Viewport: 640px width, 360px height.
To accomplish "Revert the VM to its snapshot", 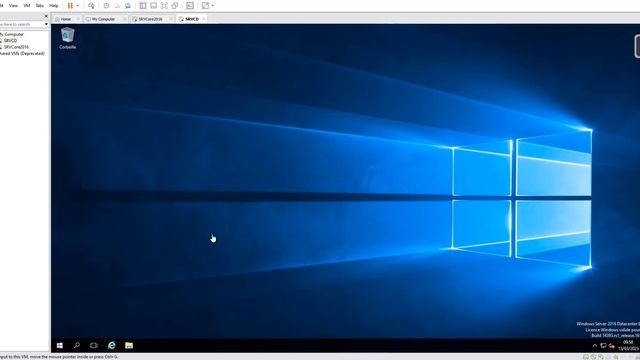I will (117, 6).
